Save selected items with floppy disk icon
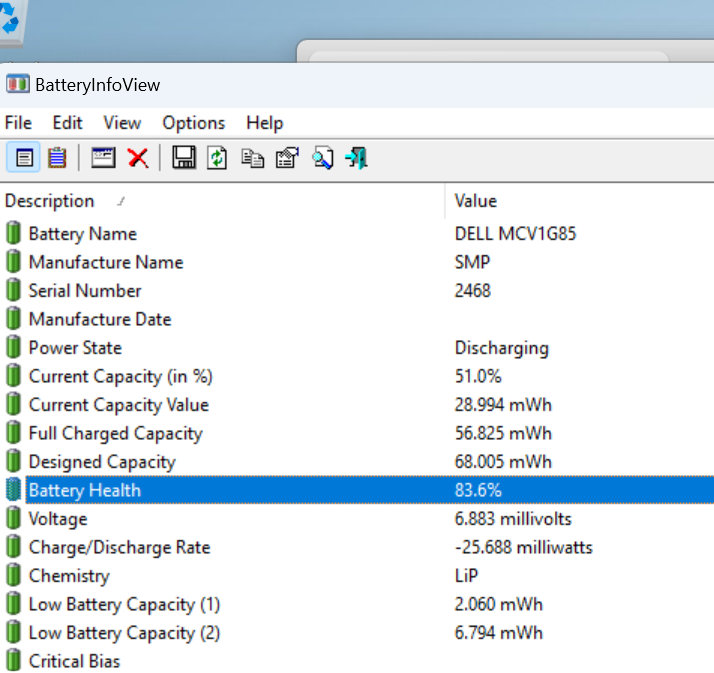 point(184,158)
